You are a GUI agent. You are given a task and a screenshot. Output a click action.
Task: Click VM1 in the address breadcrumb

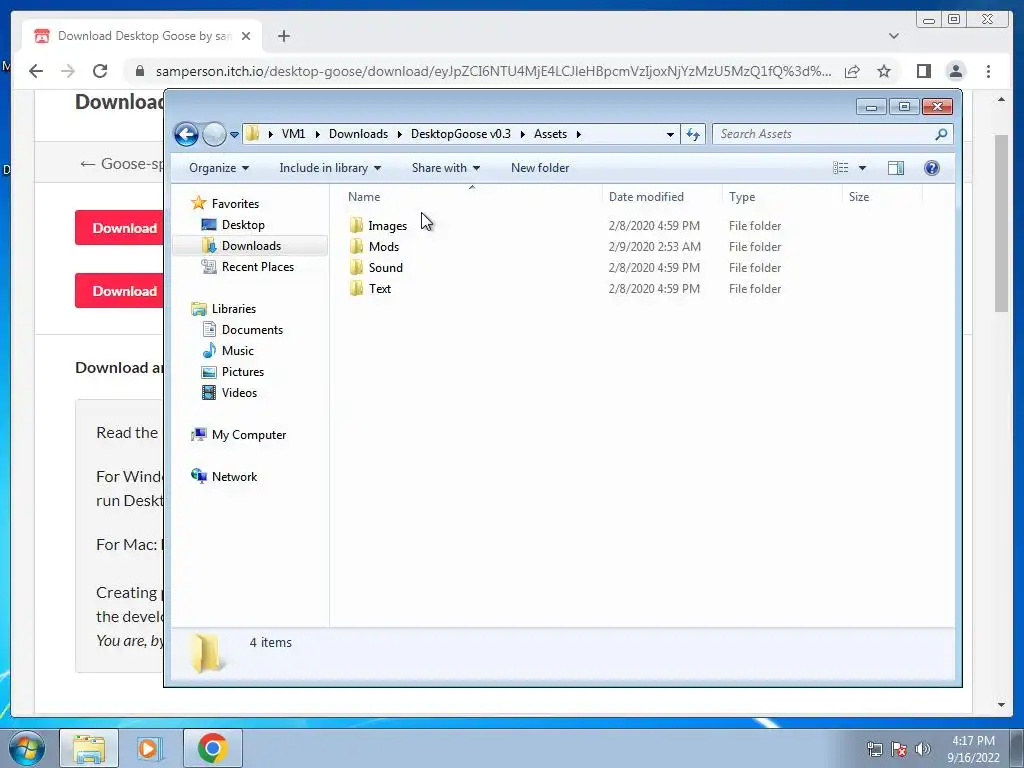[x=293, y=134]
